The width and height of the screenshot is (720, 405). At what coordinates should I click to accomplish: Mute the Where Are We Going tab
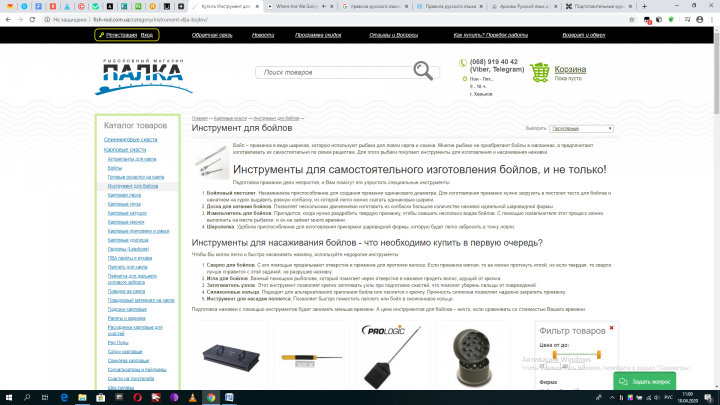tap(324, 6)
